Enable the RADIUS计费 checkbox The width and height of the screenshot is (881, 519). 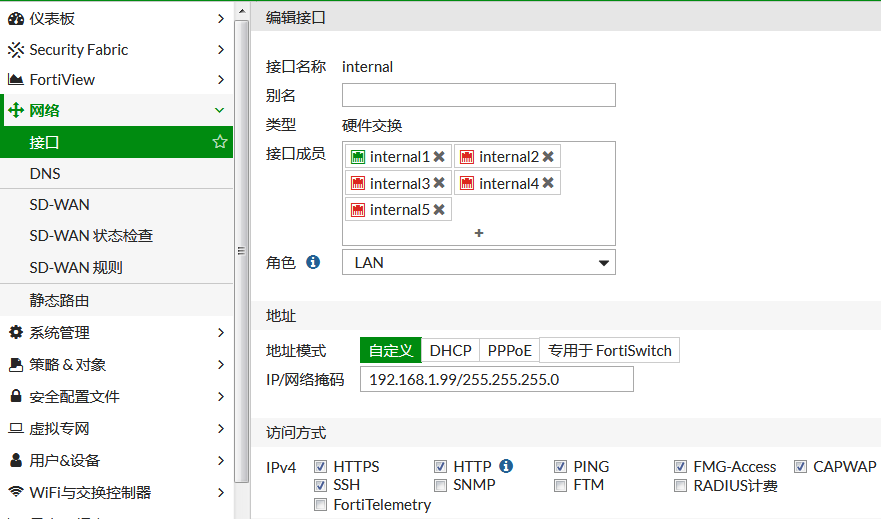point(680,485)
